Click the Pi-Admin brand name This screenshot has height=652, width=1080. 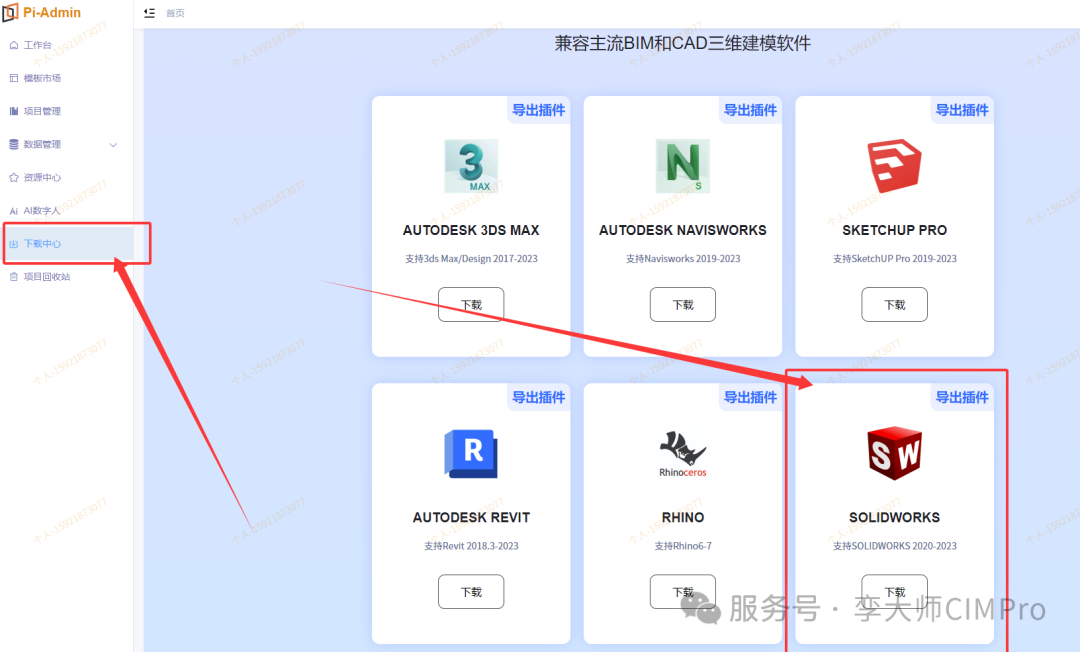coord(52,12)
